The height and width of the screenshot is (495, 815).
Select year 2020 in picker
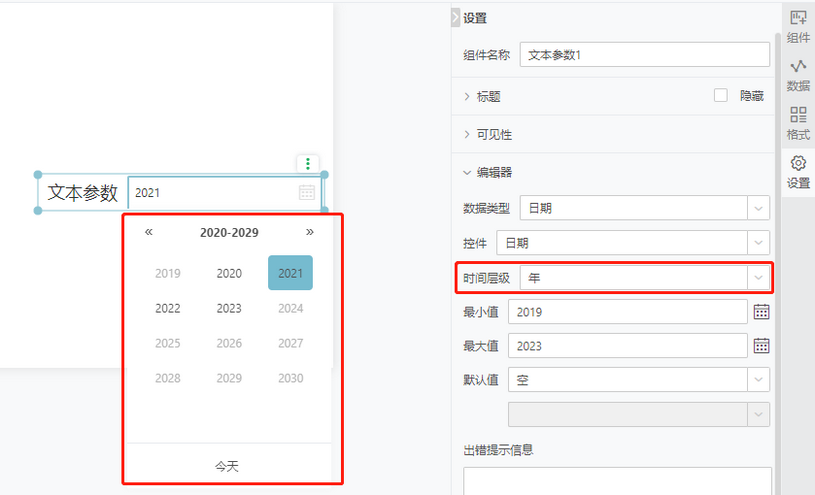click(x=229, y=273)
